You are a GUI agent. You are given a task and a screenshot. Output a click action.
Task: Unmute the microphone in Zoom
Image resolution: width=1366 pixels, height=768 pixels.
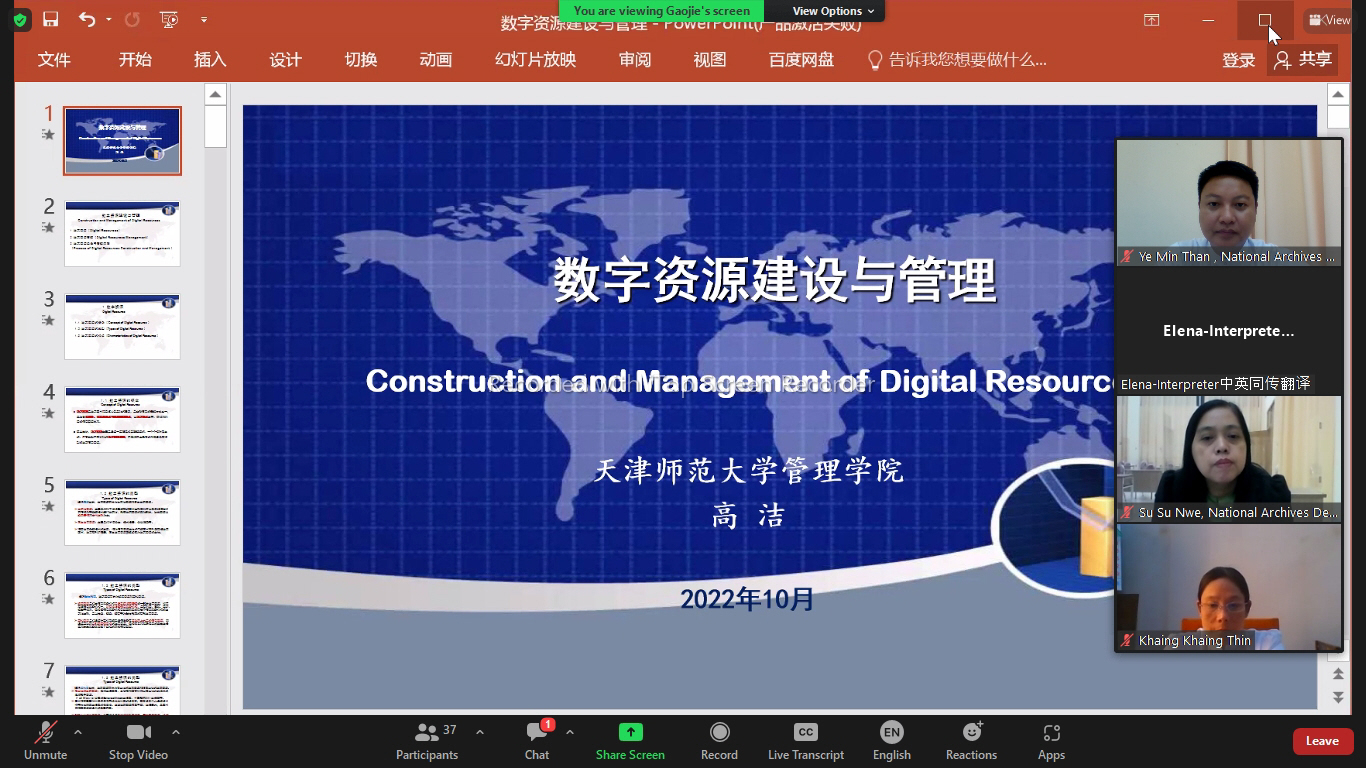[x=45, y=741]
